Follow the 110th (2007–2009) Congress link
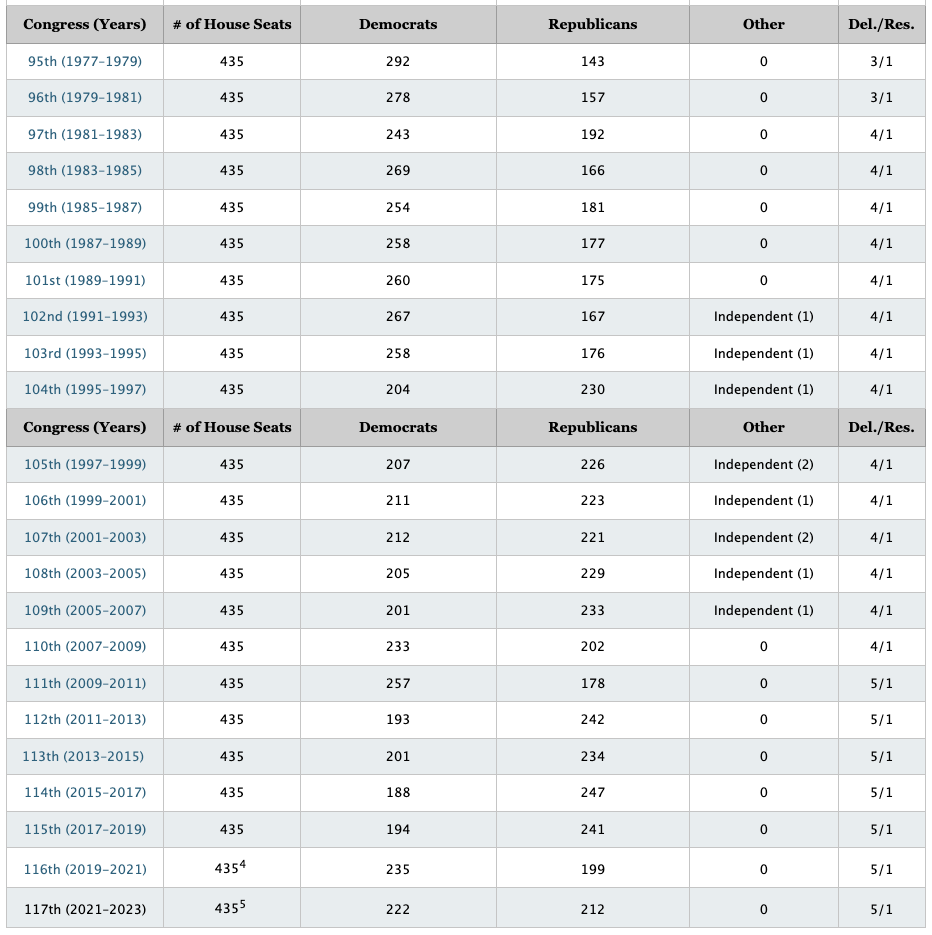 (x=85, y=647)
